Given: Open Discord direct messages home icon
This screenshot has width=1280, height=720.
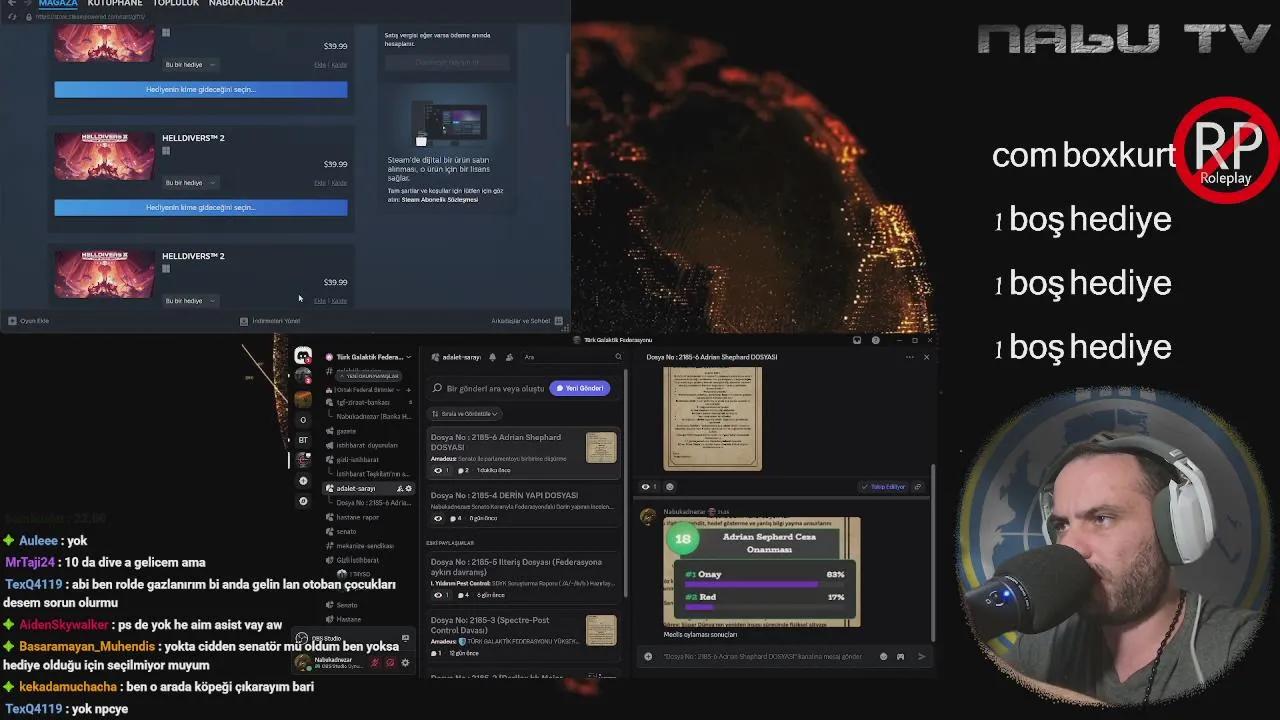Looking at the screenshot, I should (x=303, y=356).
